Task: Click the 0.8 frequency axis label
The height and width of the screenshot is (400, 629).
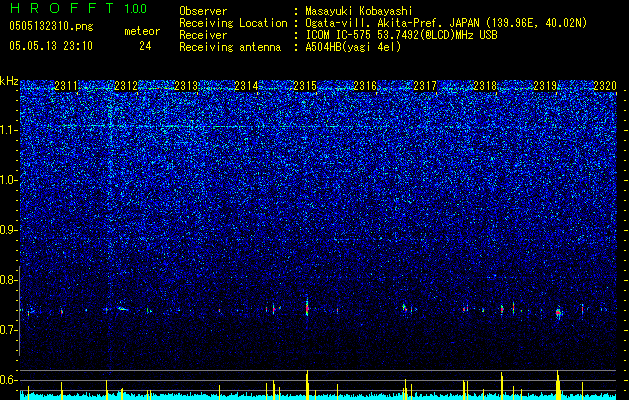Action: [x=9, y=280]
